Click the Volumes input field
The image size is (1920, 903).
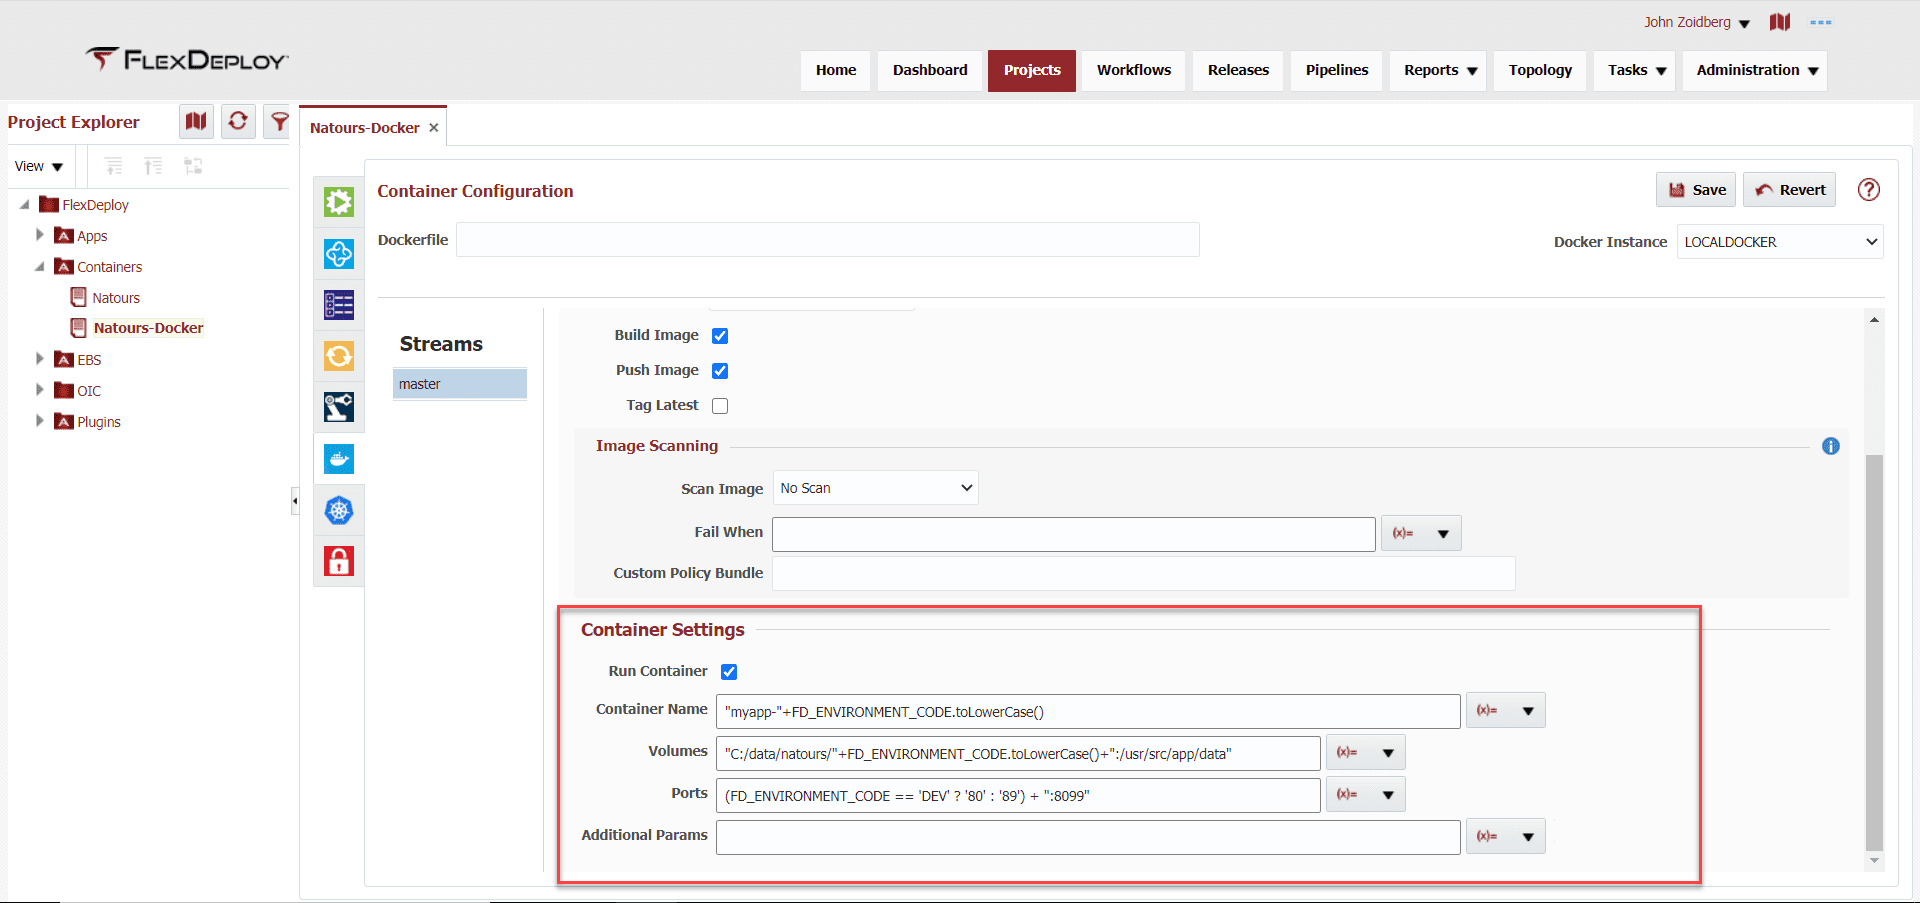pos(1018,753)
